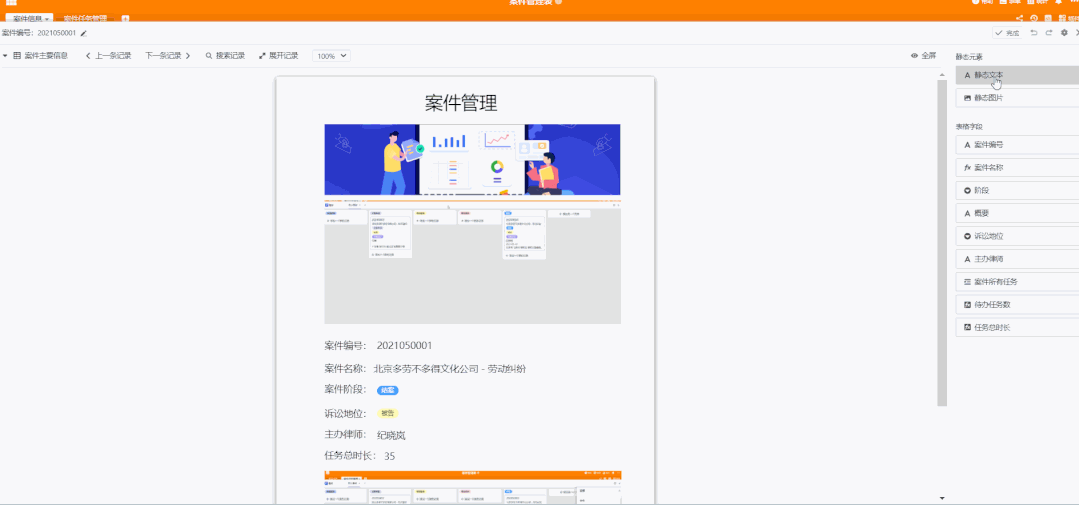Open the history clock icon
Viewport: 1079px width, 505px height.
(1033, 18)
